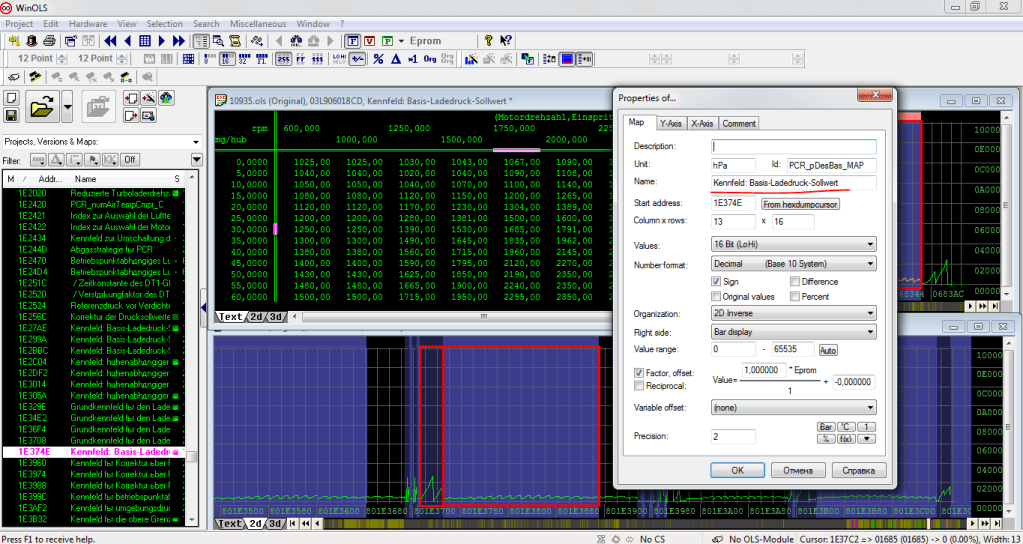Switch to the Y-Axis tab
The image size is (1023, 544).
point(670,123)
